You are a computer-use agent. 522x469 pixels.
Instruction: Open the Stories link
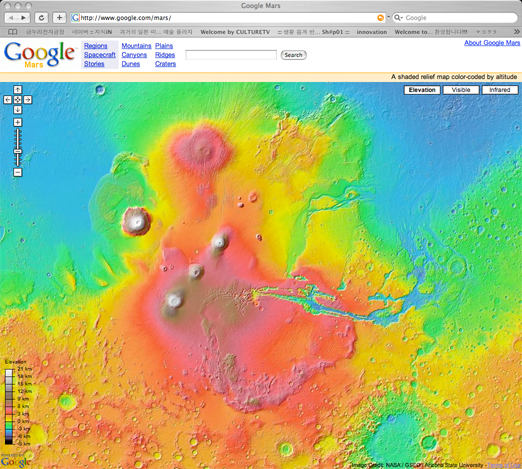pyautogui.click(x=94, y=64)
